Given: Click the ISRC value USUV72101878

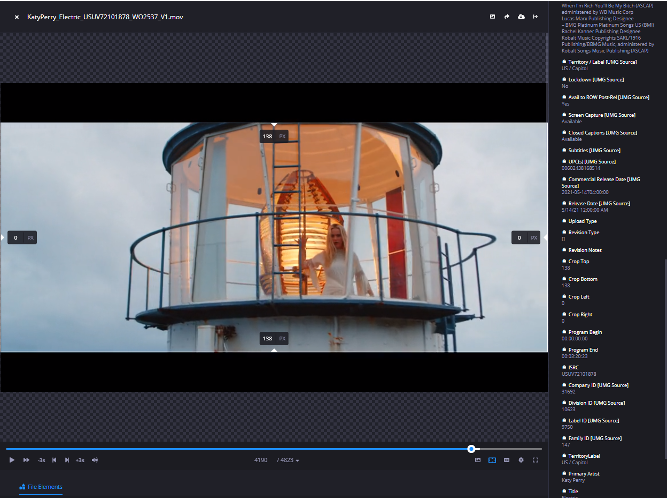Looking at the screenshot, I should 579,374.
